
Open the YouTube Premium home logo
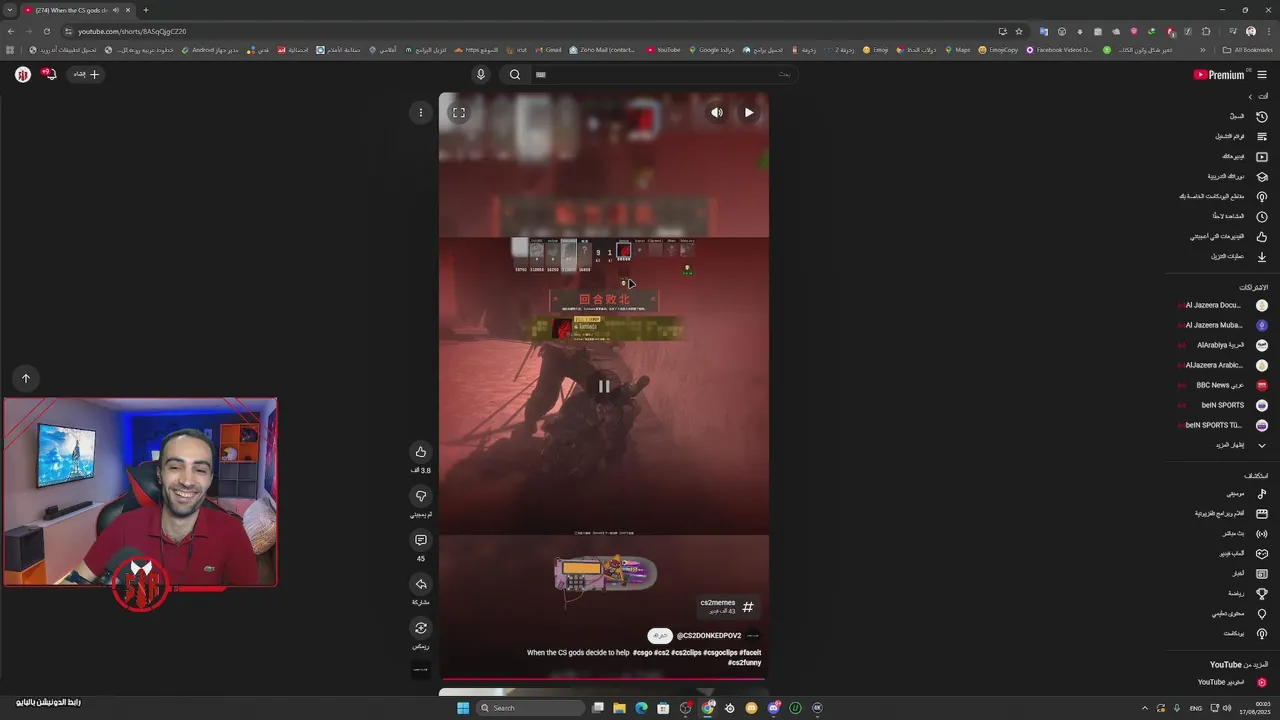click(1220, 75)
